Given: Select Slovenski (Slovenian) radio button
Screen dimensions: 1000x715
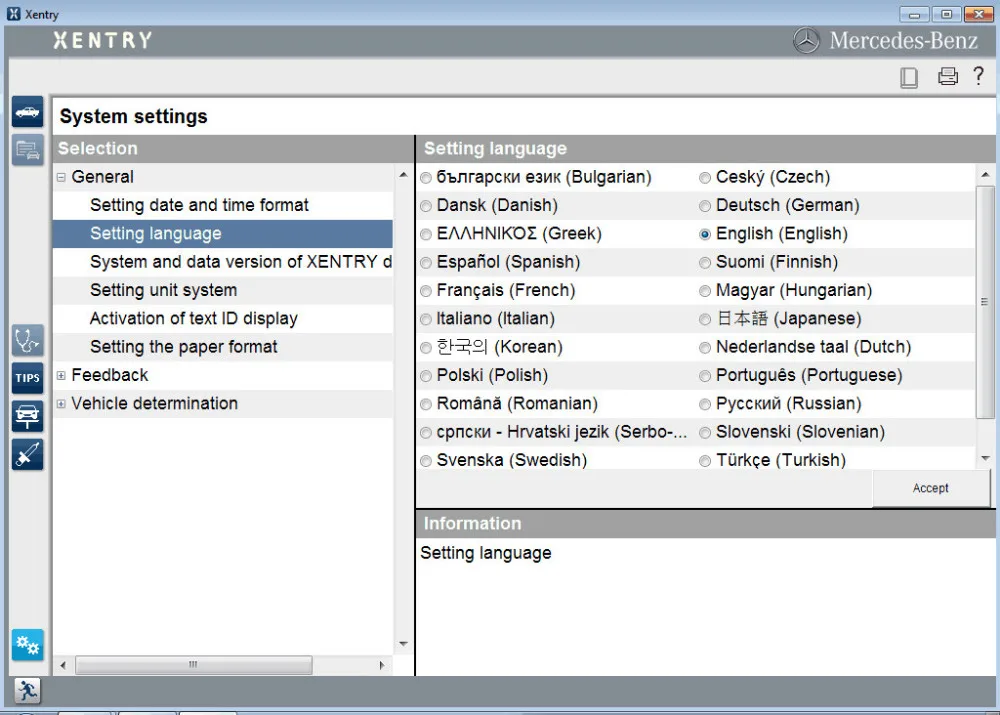Looking at the screenshot, I should 705,432.
